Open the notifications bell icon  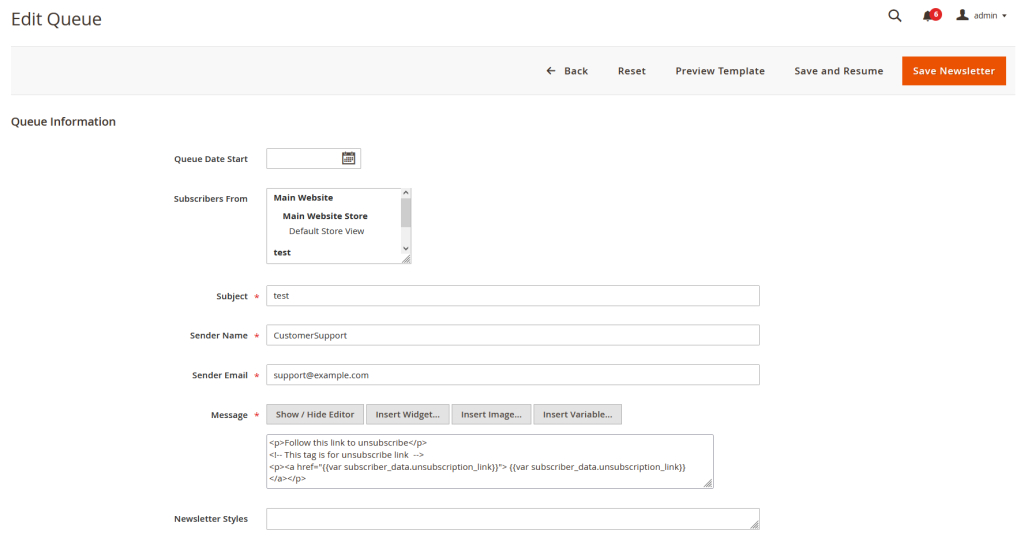(929, 16)
